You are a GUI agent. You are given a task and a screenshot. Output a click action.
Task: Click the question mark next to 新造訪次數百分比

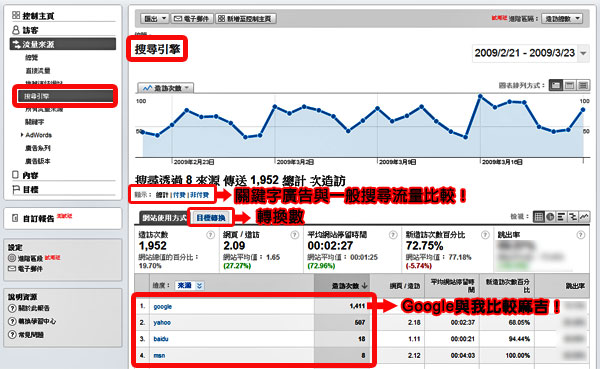coord(485,235)
